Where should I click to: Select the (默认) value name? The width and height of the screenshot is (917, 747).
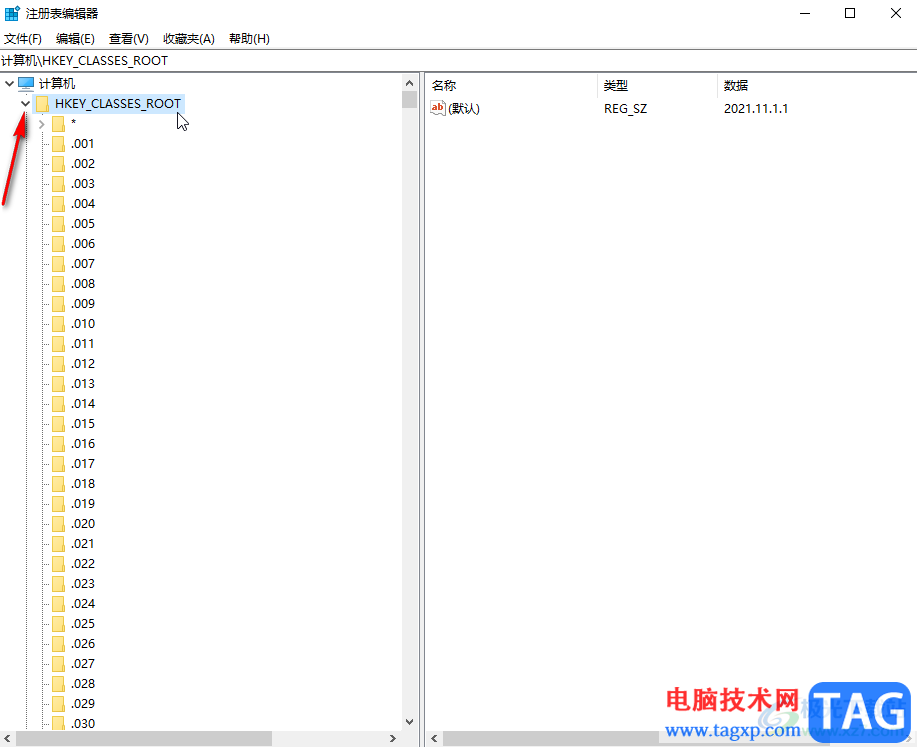point(464,109)
